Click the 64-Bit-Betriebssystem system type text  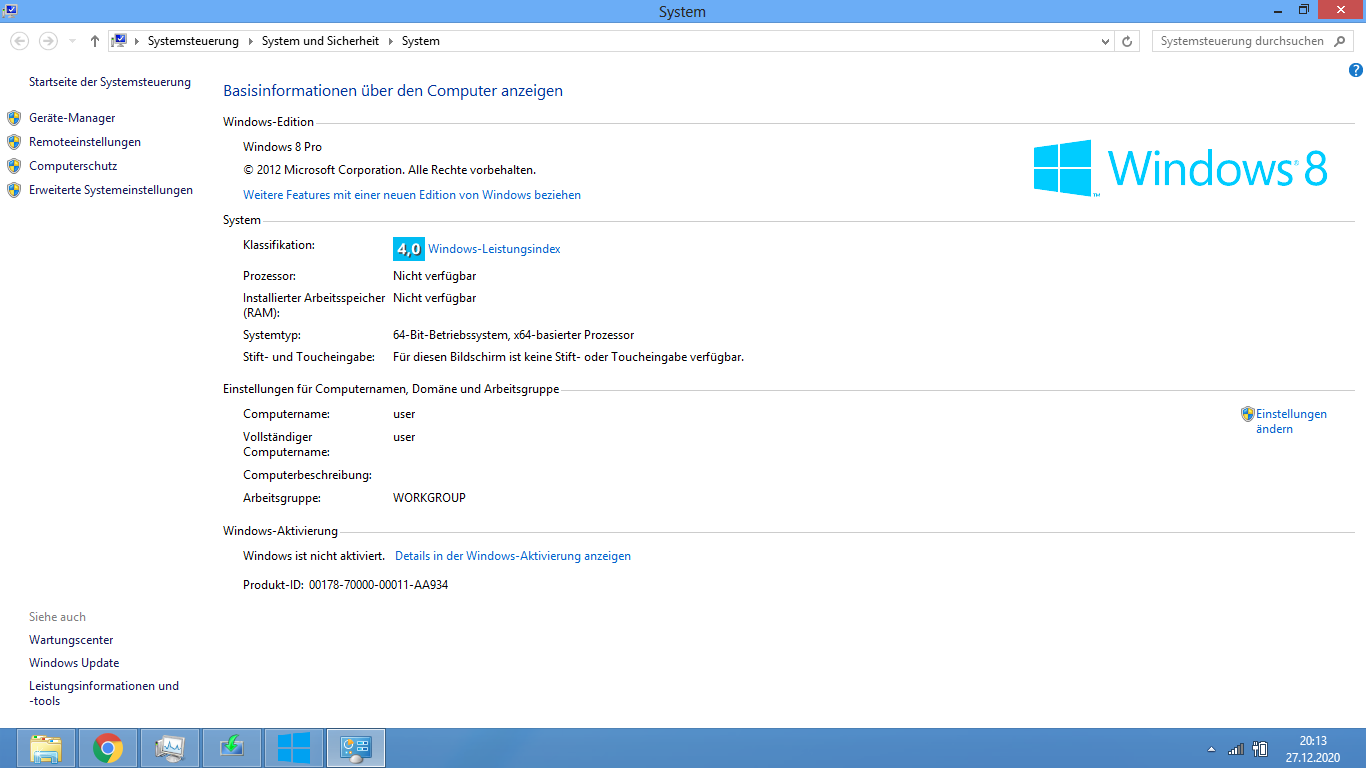pyautogui.click(x=513, y=335)
